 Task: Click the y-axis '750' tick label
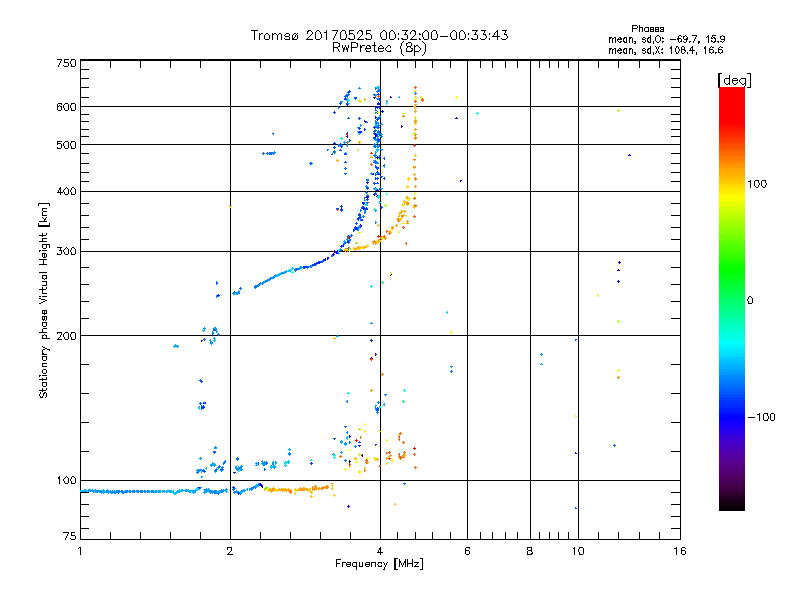point(66,63)
